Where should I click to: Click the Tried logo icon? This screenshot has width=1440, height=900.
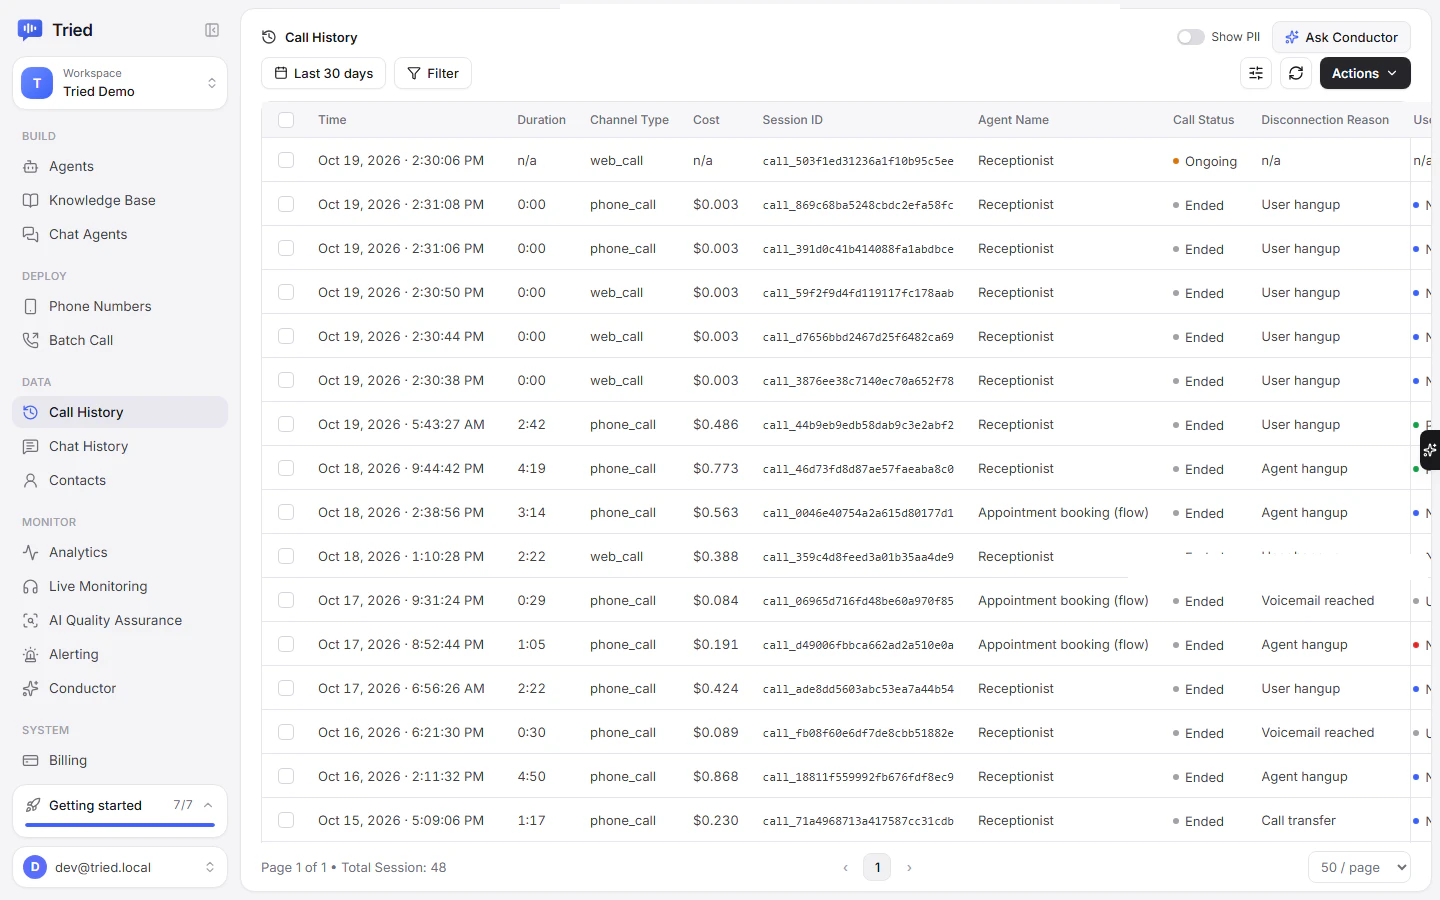(30, 30)
